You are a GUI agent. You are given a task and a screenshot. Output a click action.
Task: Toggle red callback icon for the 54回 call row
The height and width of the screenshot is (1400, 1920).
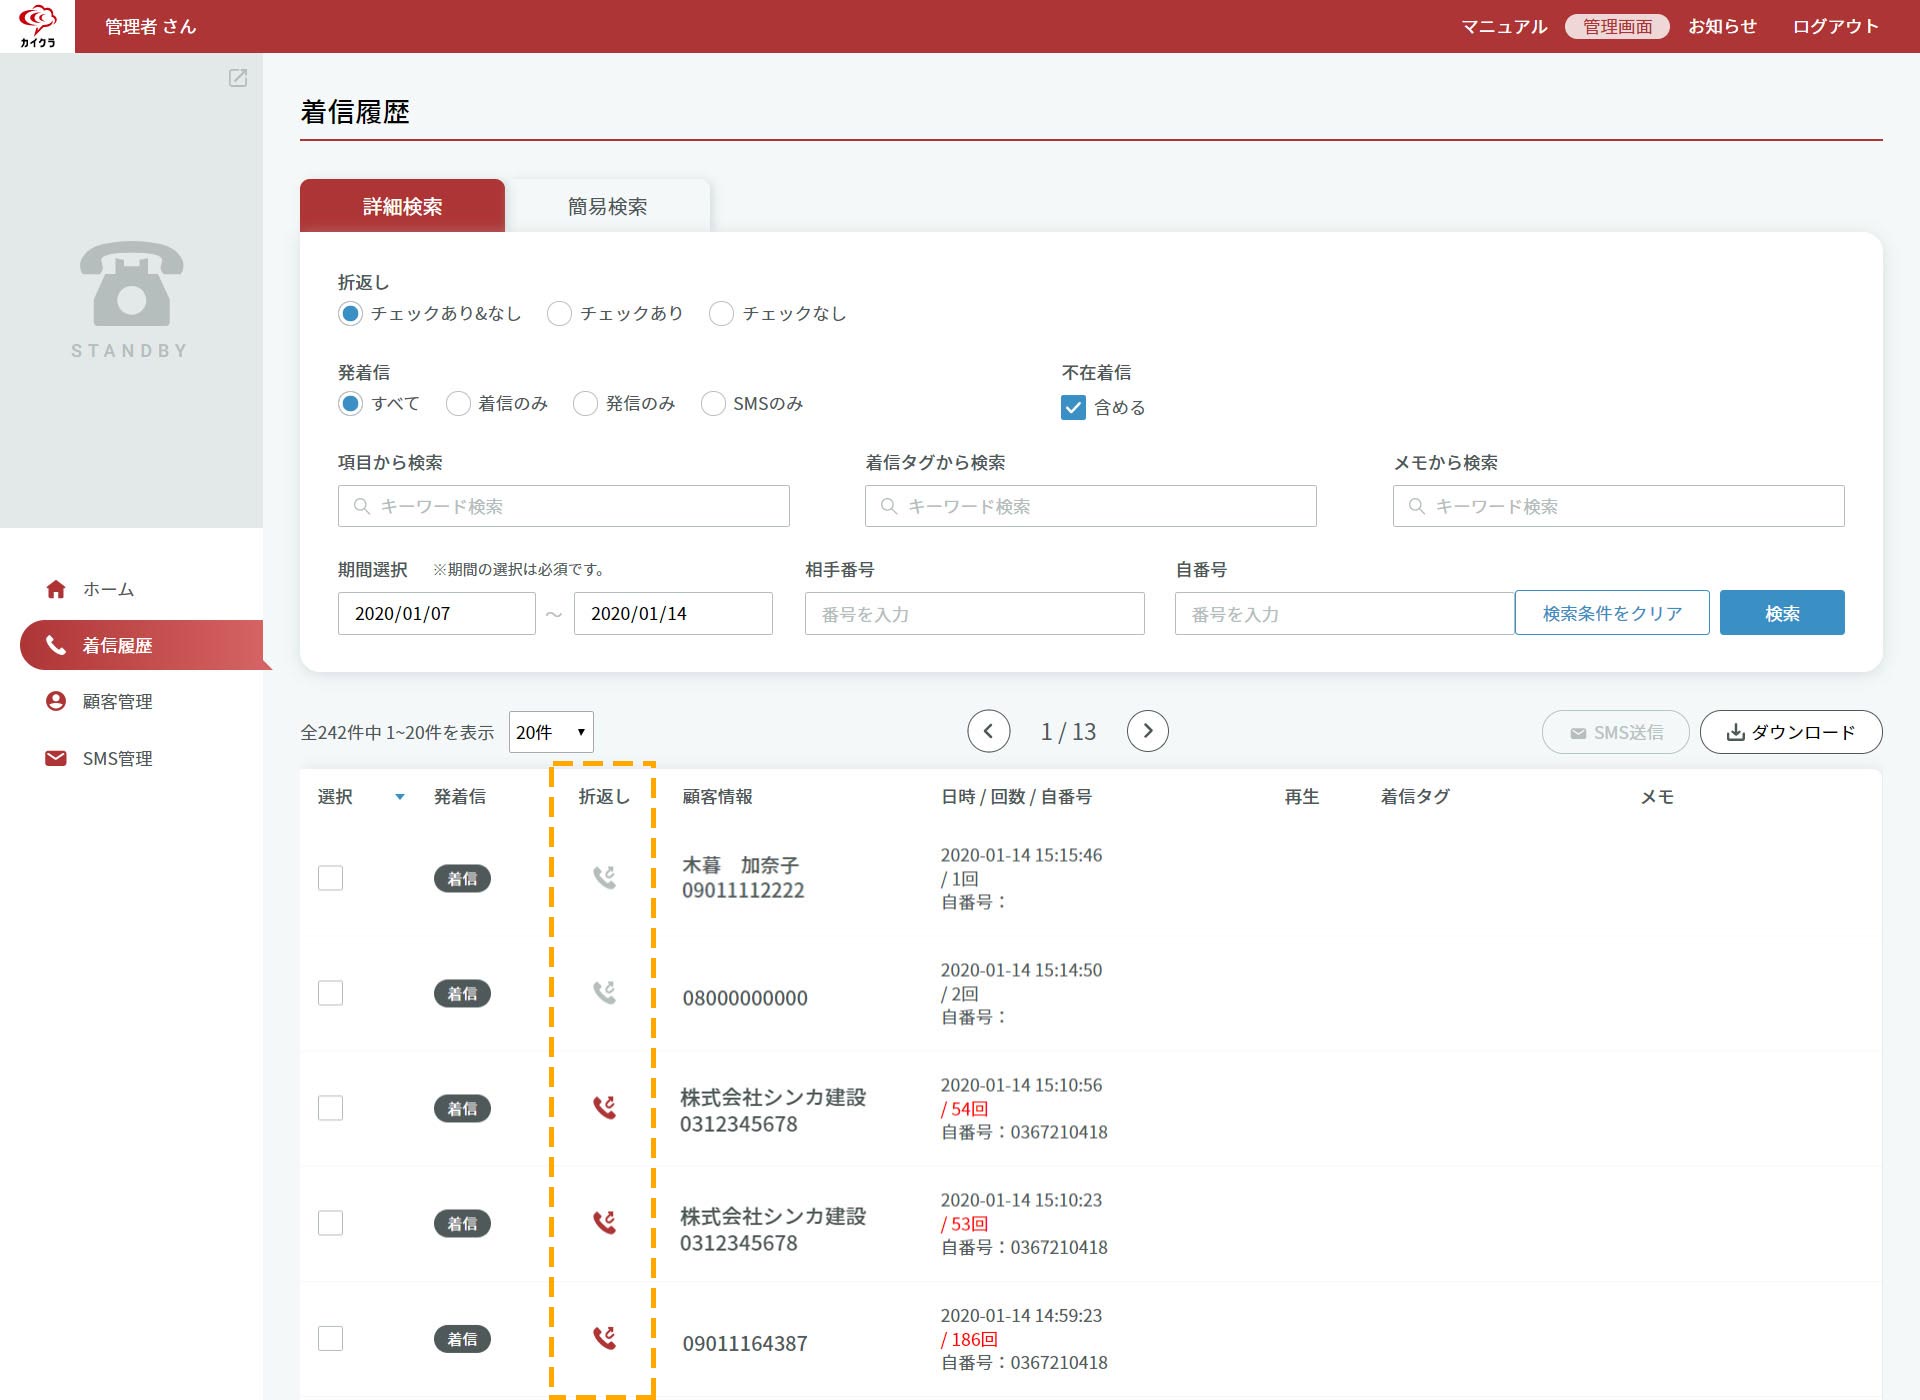604,1107
